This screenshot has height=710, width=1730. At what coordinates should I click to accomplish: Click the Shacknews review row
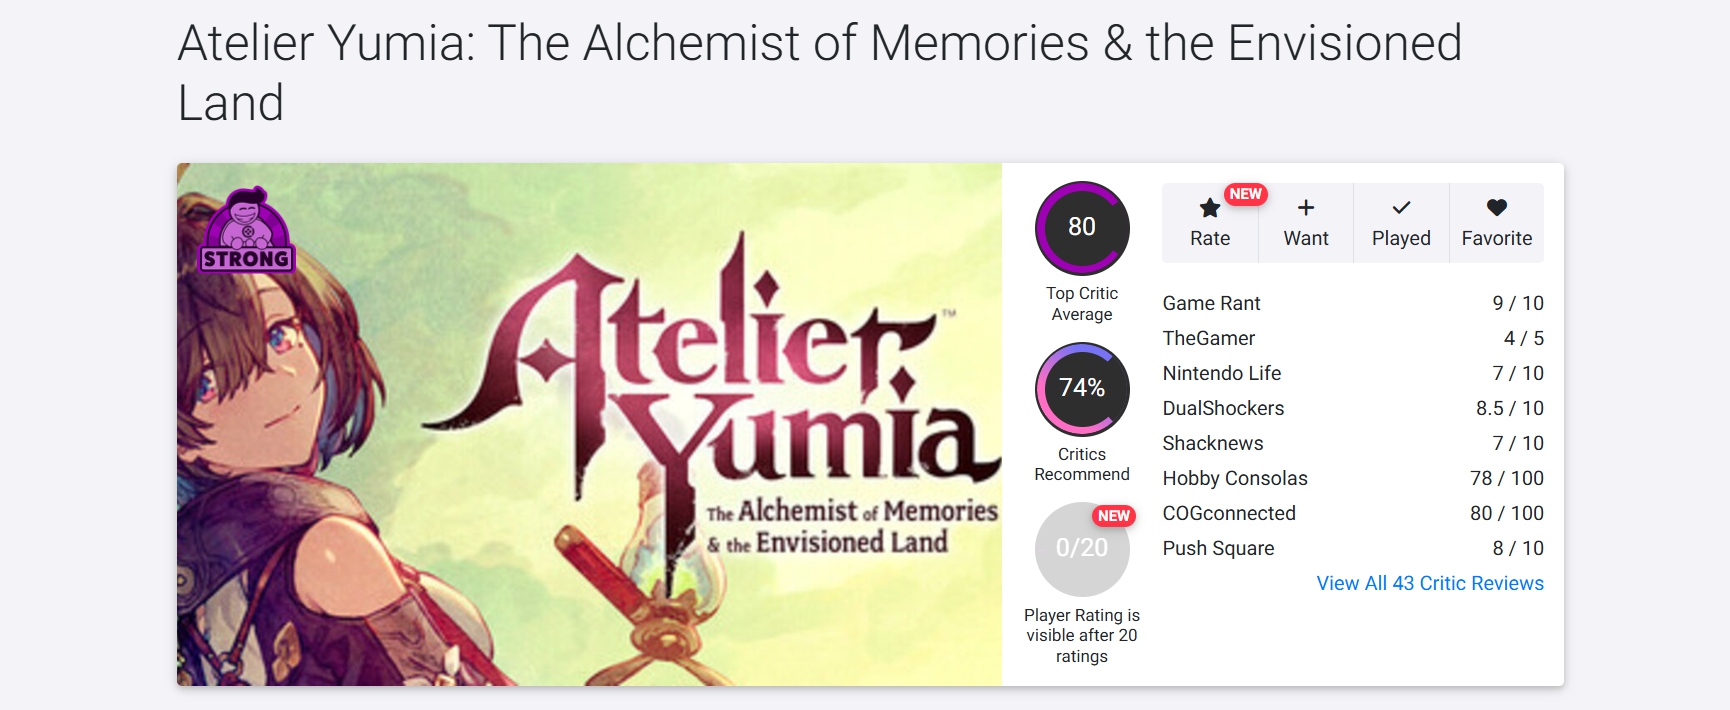(1213, 443)
